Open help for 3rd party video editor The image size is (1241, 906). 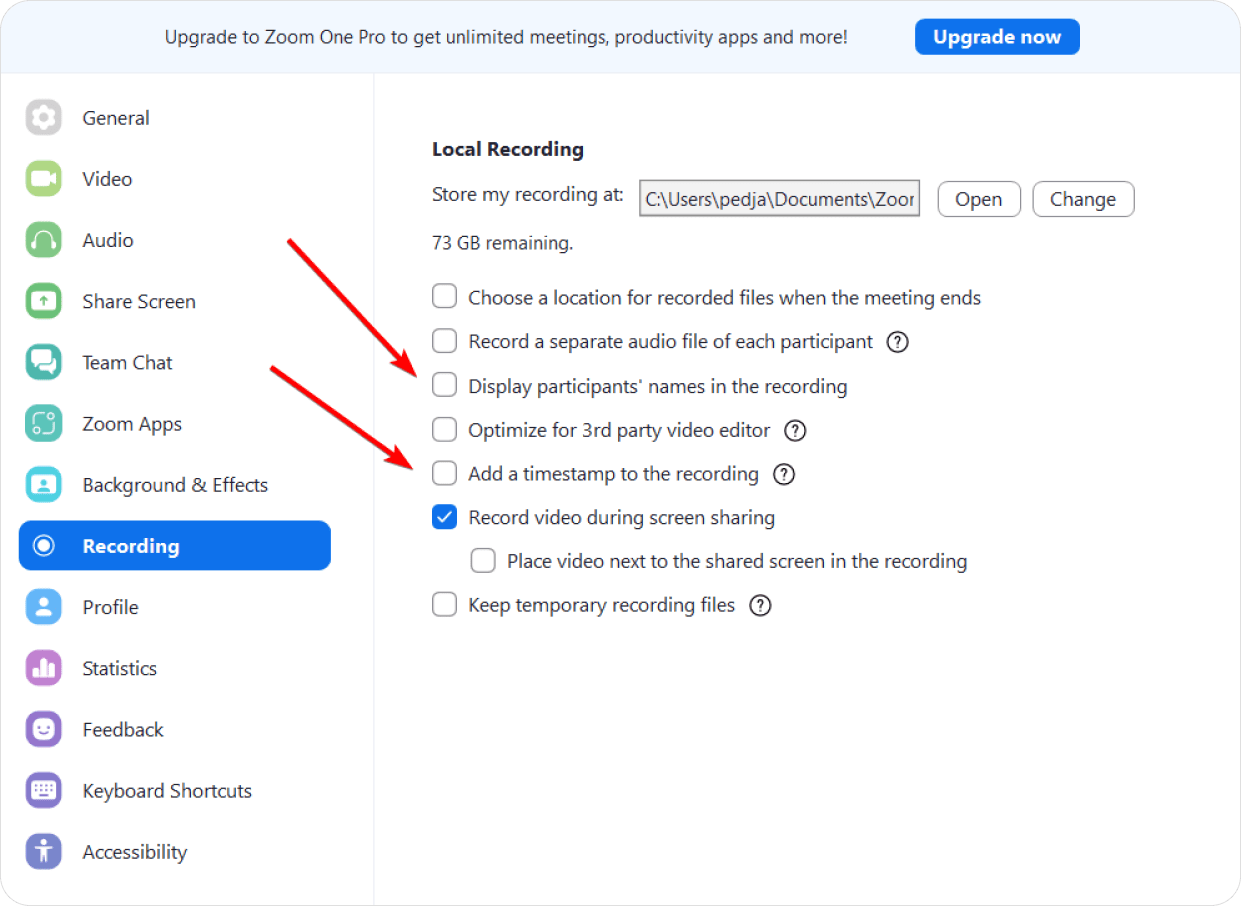(795, 431)
